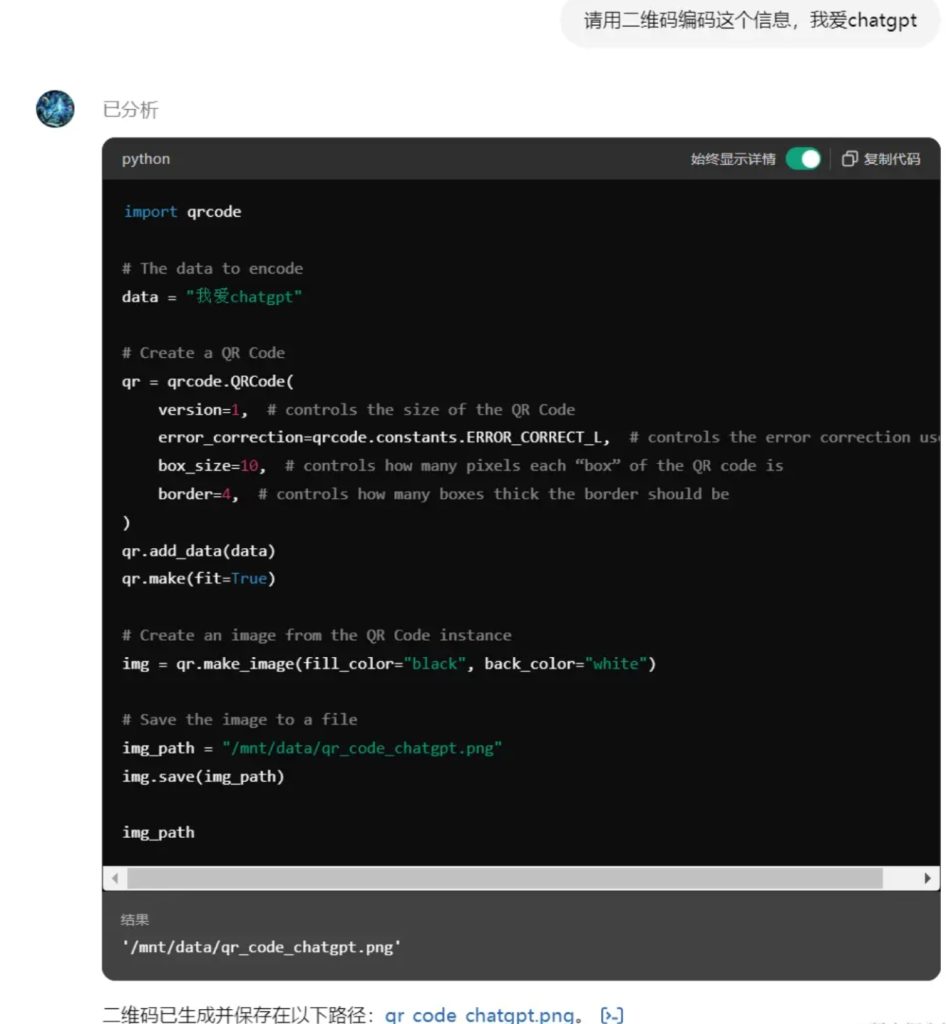This screenshot has height=1024, width=946.
Task: Click the right arrow of the code scrollbar
Action: pos(928,878)
